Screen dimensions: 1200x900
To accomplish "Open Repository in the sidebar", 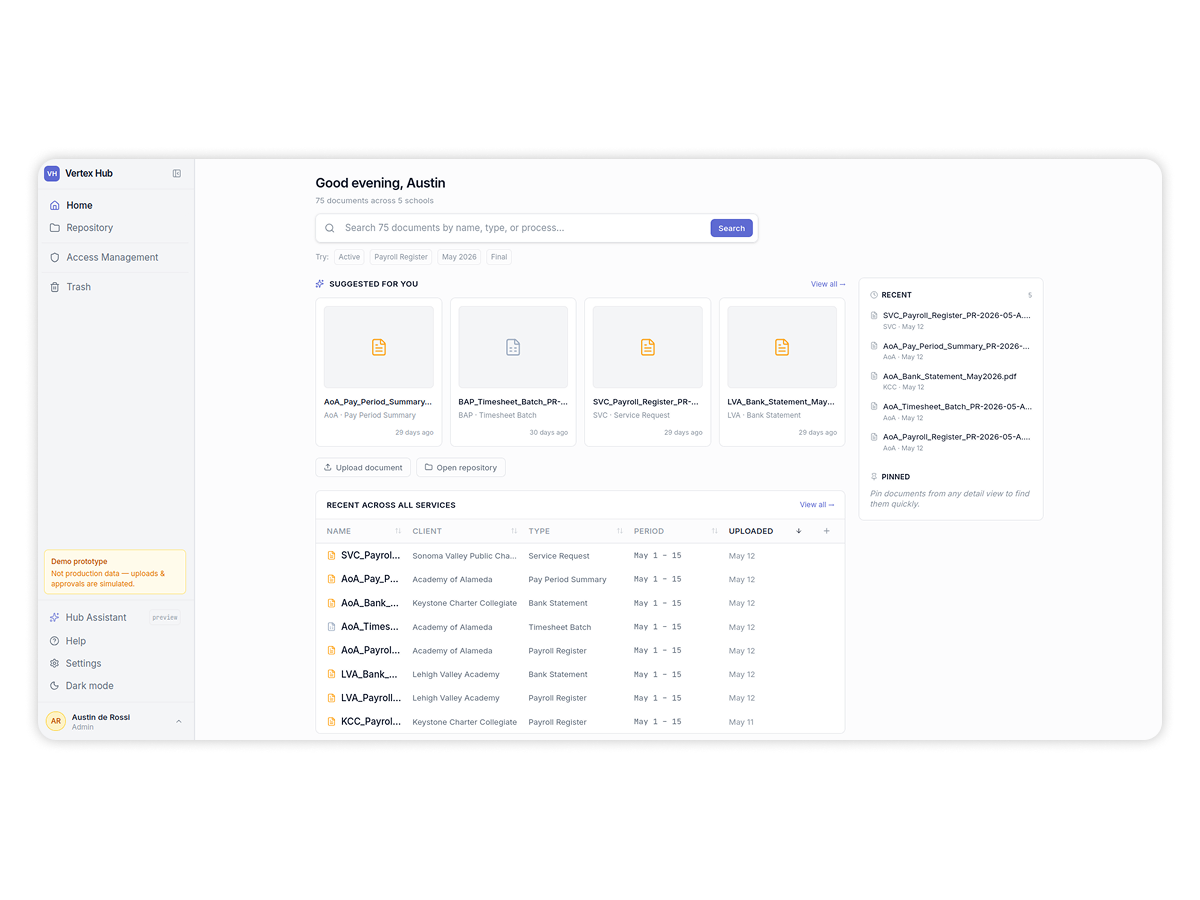I will [x=116, y=228].
